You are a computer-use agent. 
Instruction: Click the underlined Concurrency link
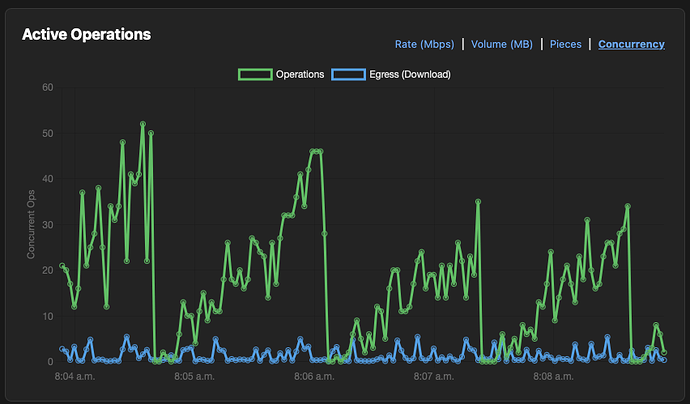[631, 44]
